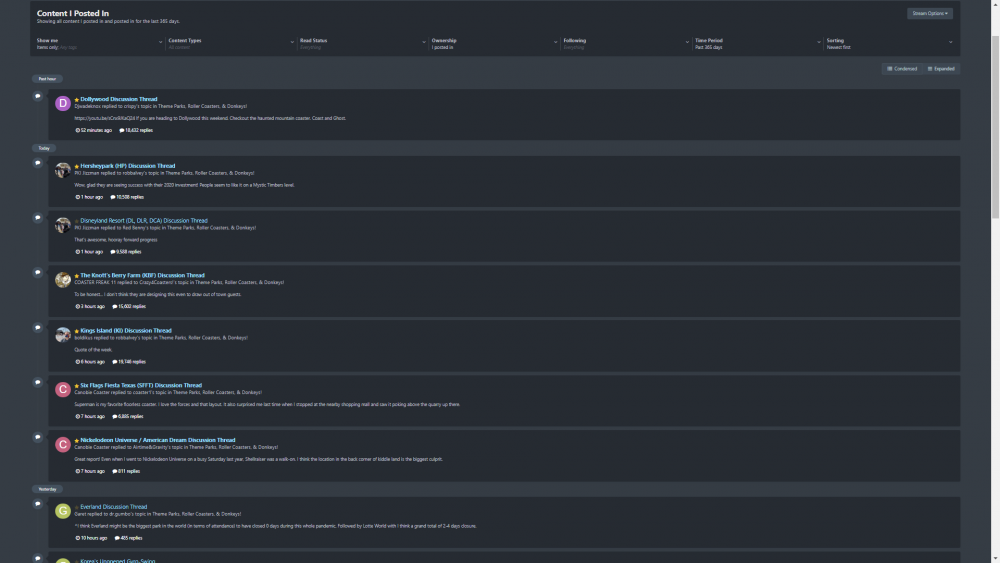The image size is (1000, 563).
Task: Click the Canobie Coaster avatar on Six Flags post
Action: 63,390
